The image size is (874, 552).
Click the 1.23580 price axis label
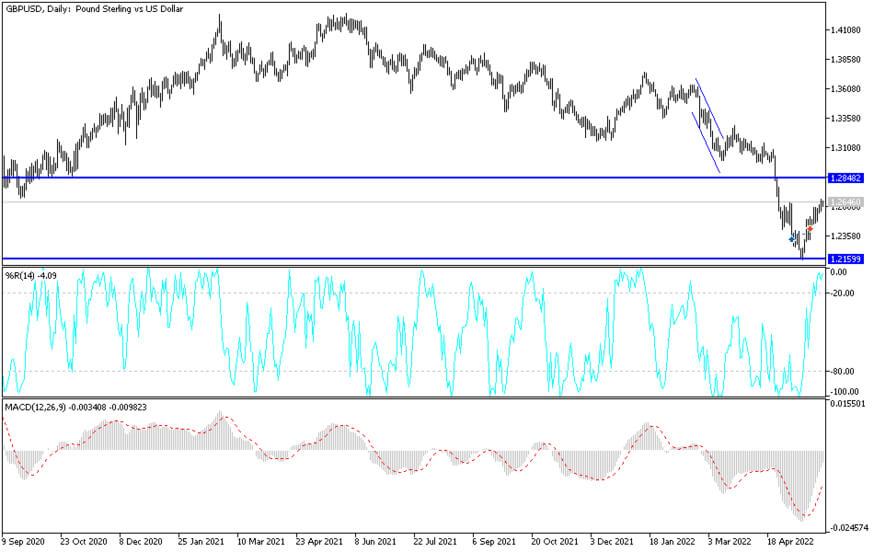click(x=846, y=236)
